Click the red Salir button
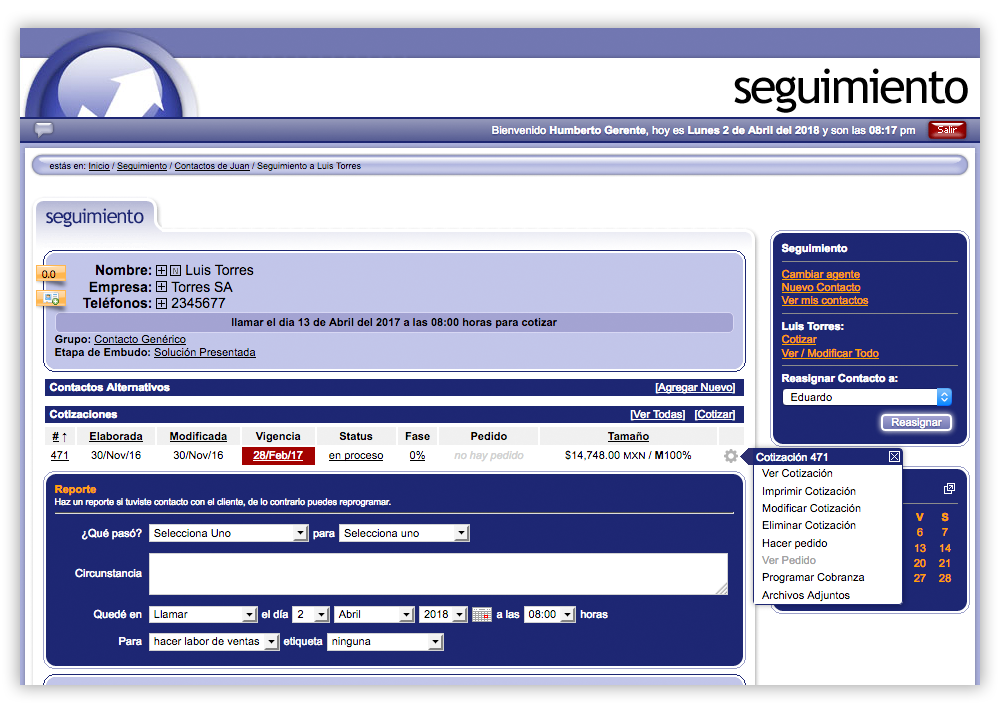This screenshot has height=722, width=1000. pos(946,130)
